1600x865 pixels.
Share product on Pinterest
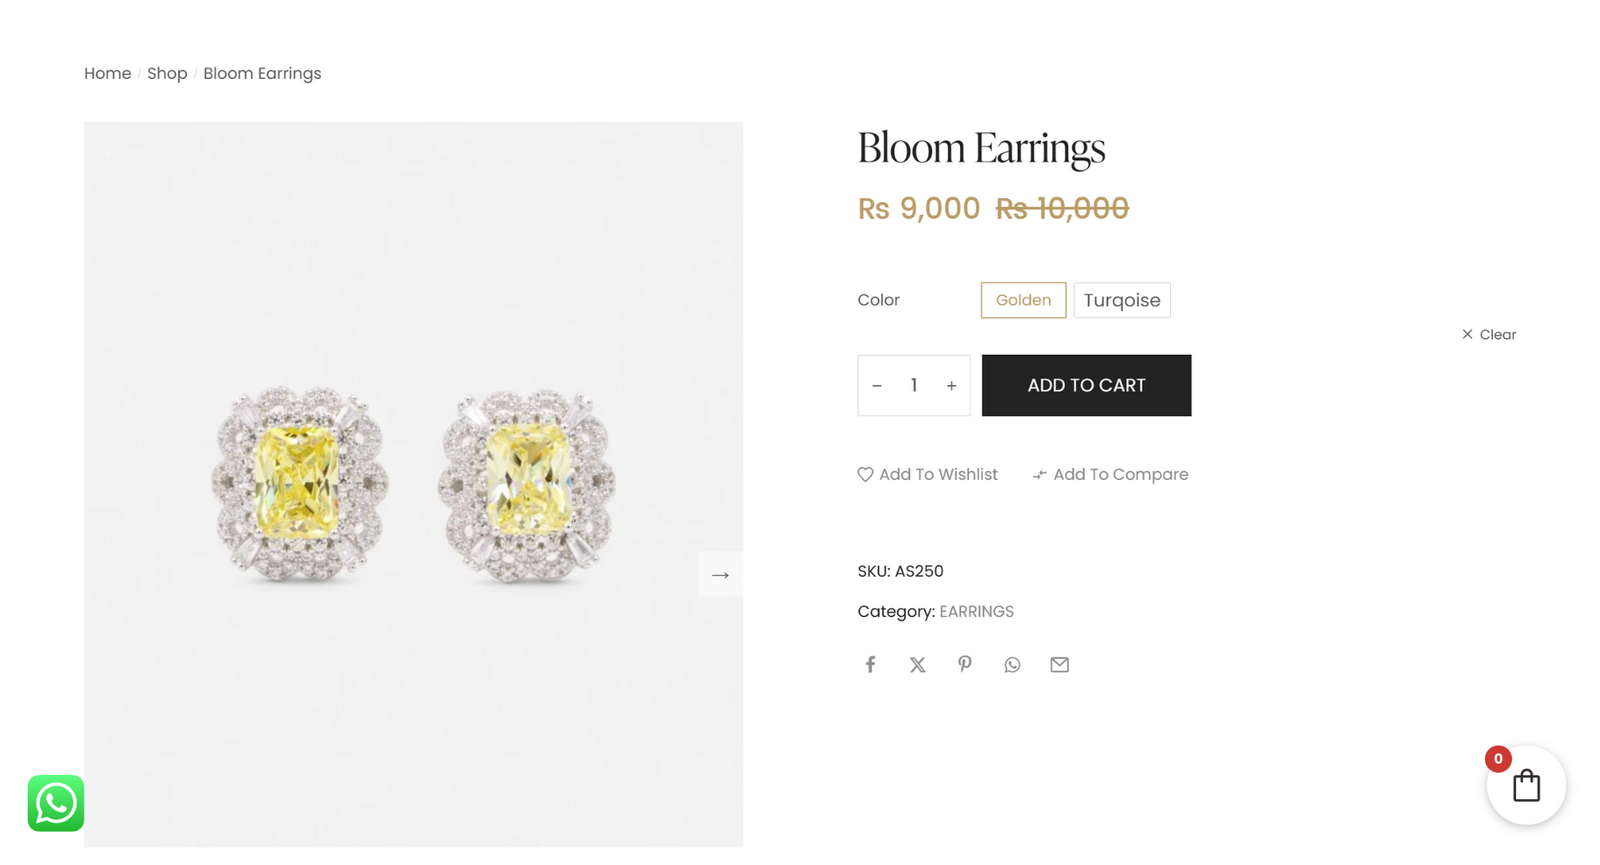coord(964,665)
